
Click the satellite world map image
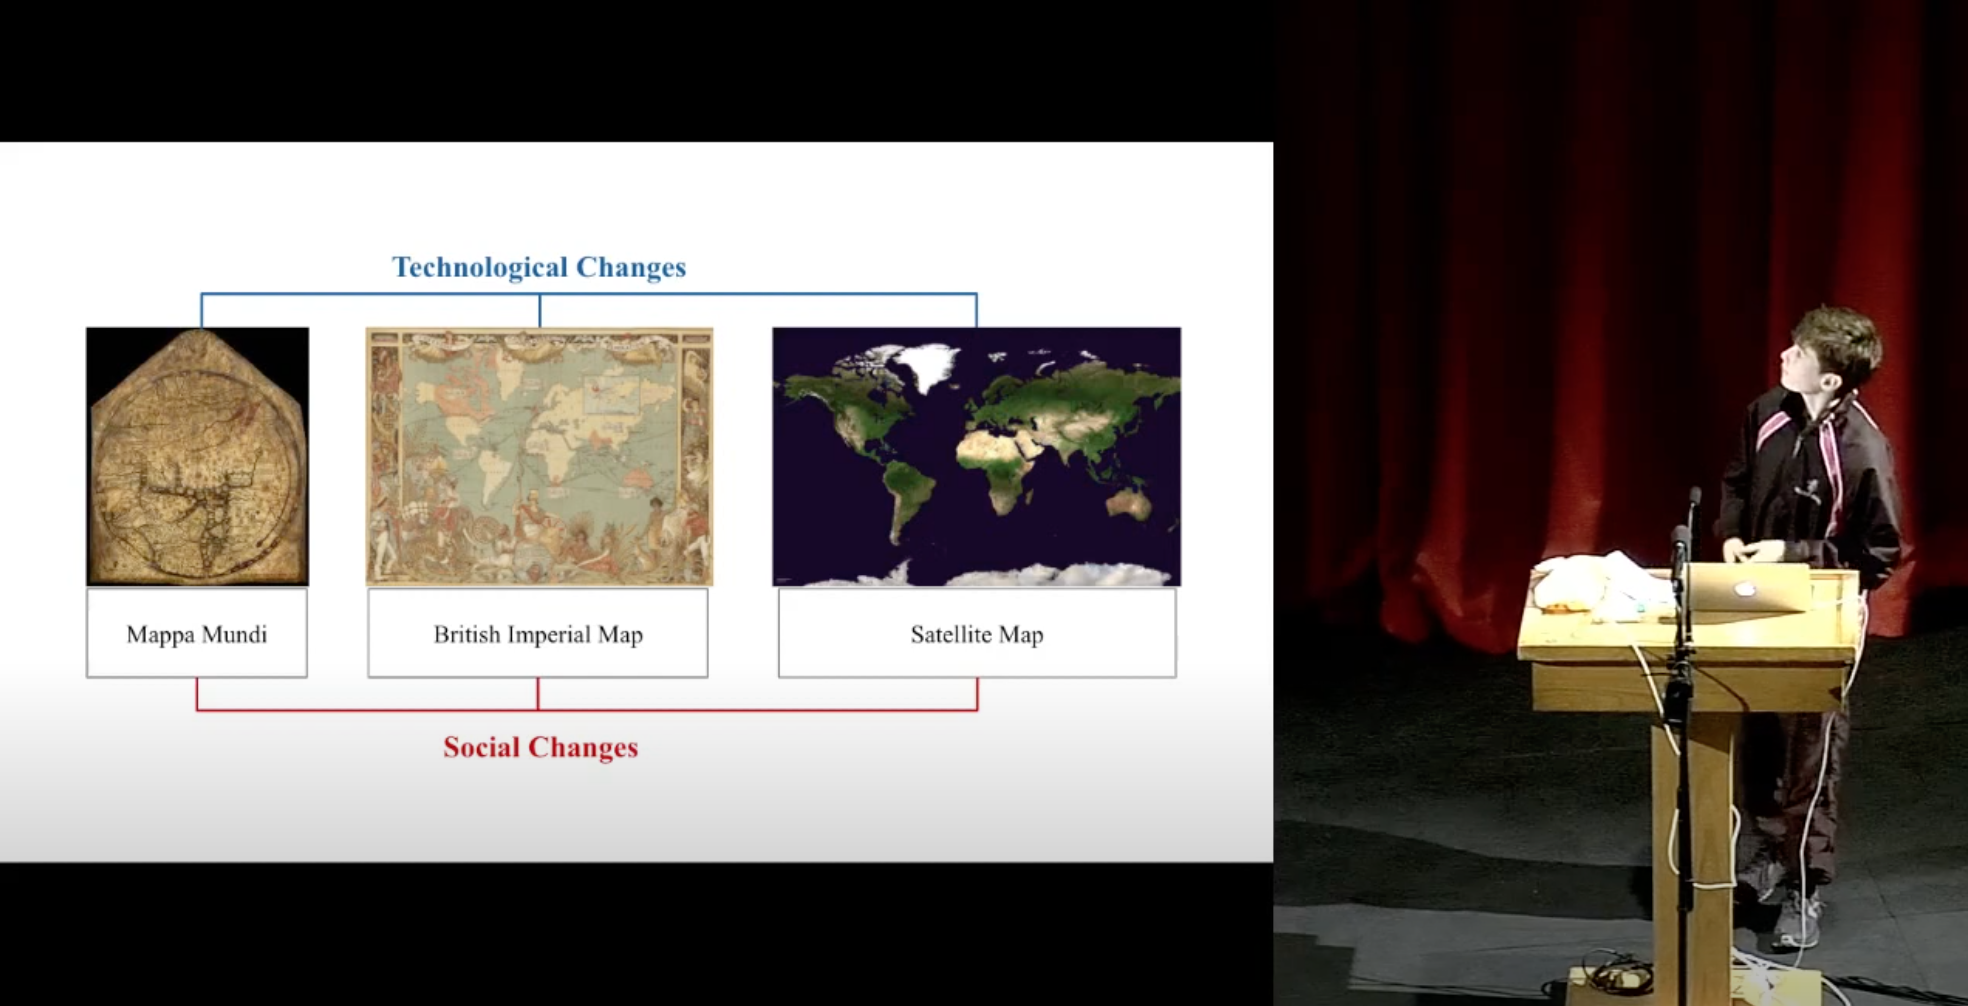976,456
